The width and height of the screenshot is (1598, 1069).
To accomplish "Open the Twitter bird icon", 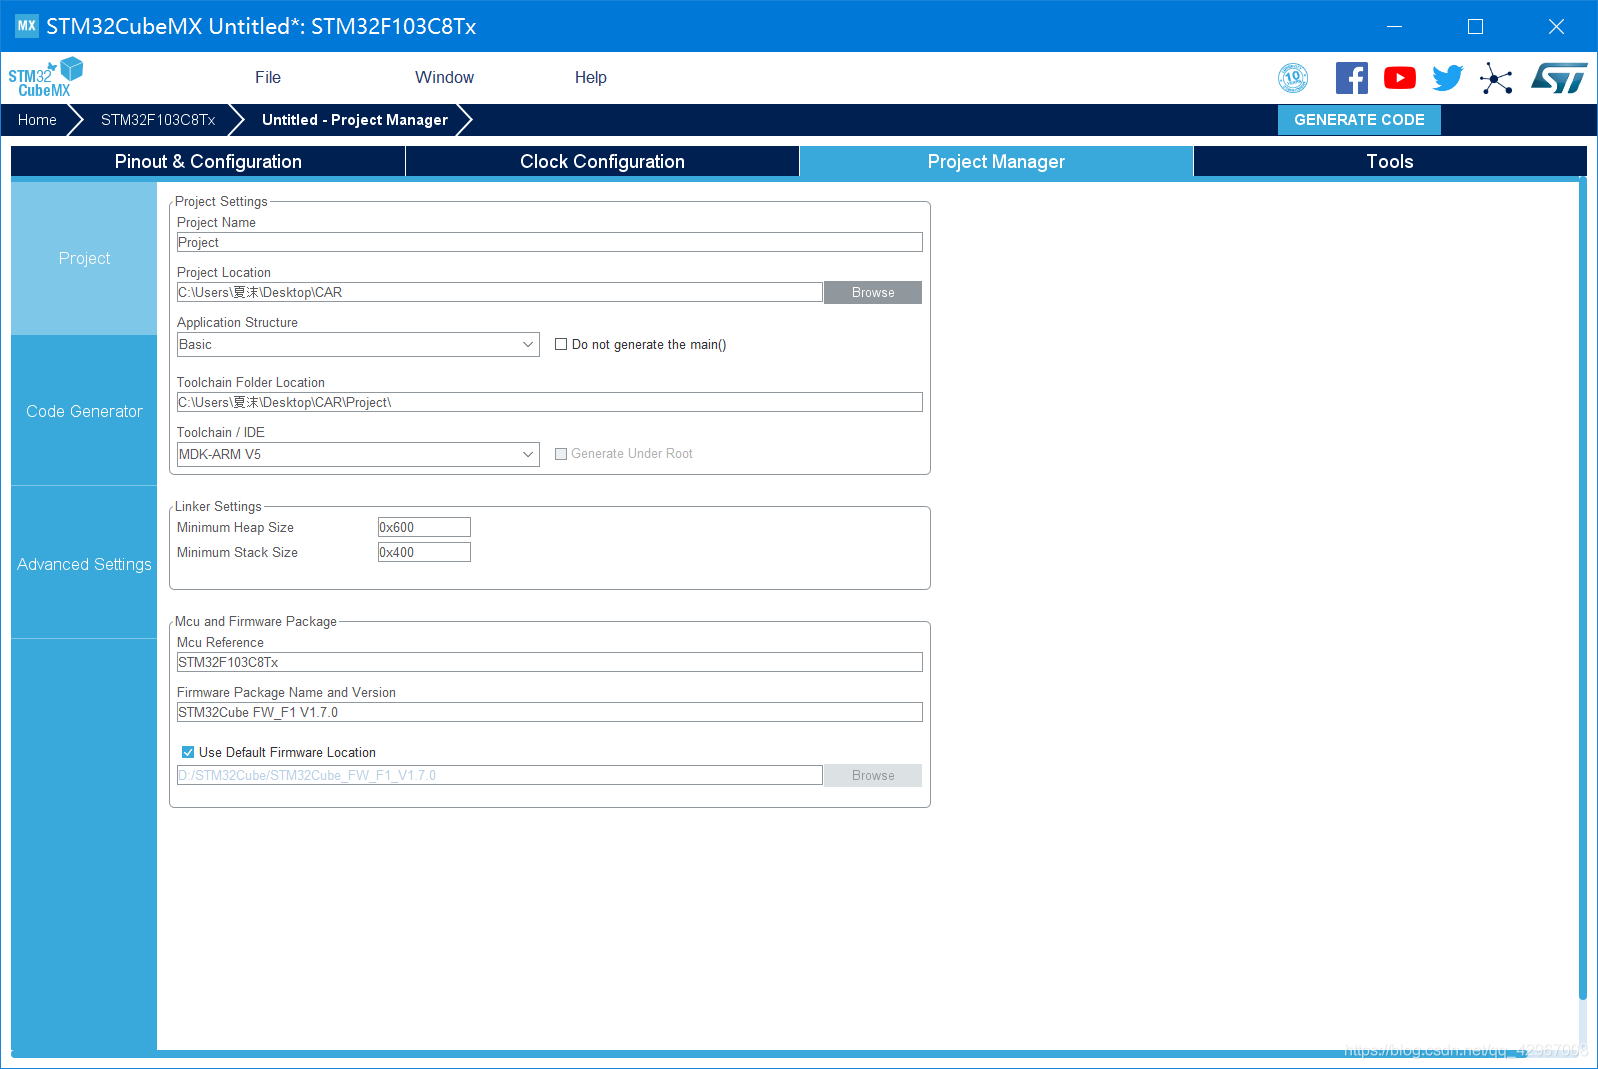I will point(1447,78).
